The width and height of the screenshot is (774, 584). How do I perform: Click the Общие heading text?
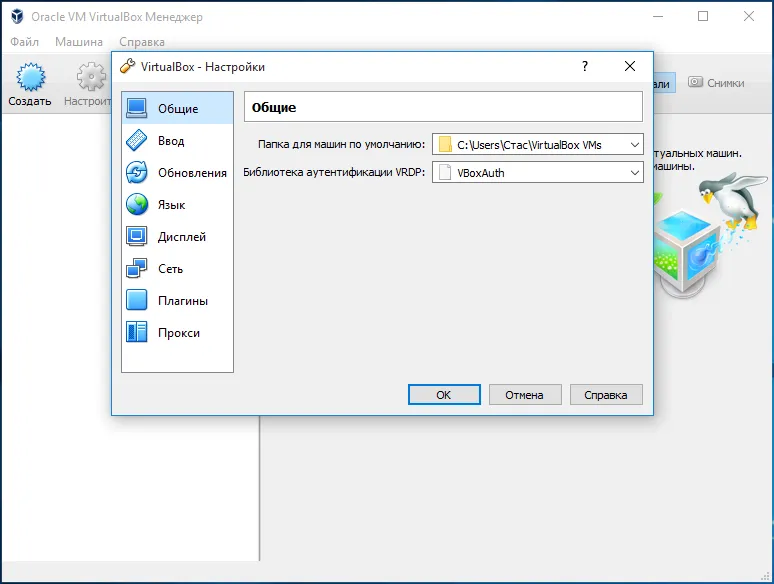pos(274,107)
